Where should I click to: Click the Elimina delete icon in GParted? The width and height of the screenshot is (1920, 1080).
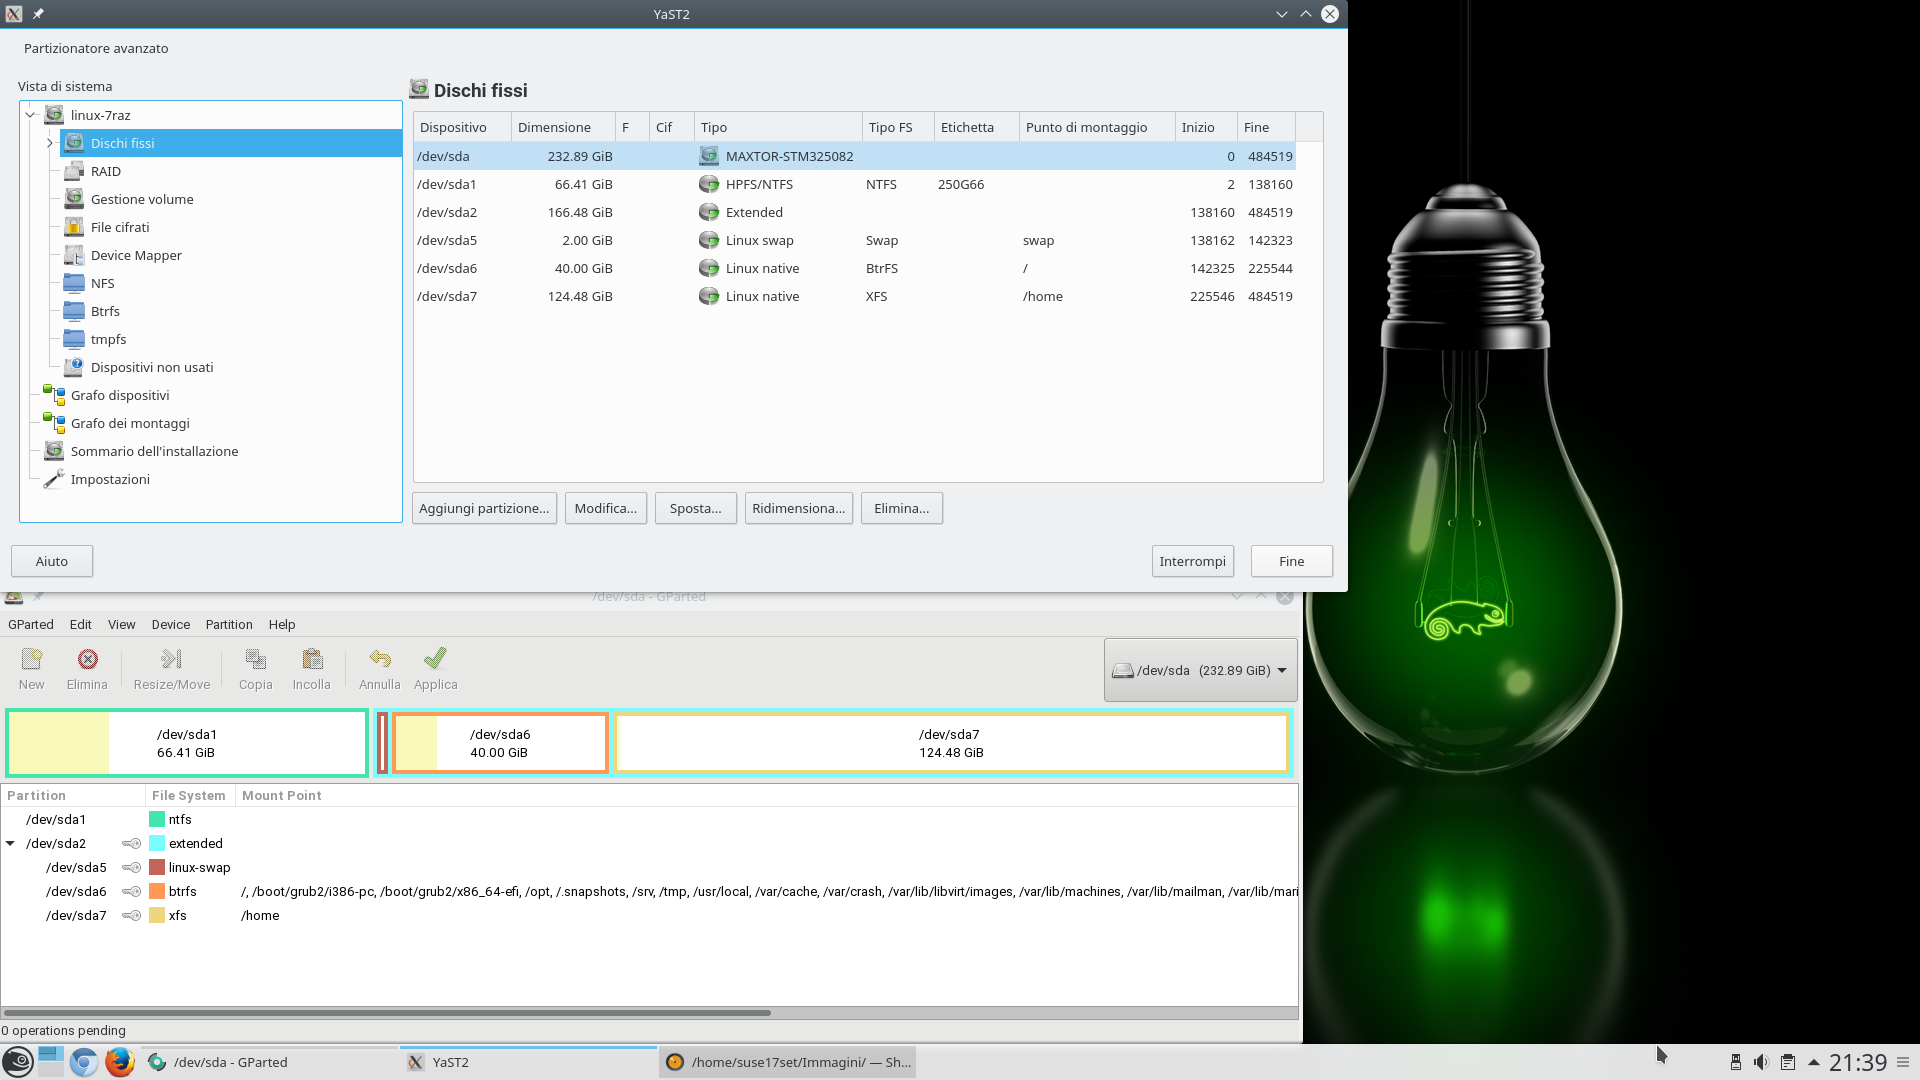[x=87, y=668]
